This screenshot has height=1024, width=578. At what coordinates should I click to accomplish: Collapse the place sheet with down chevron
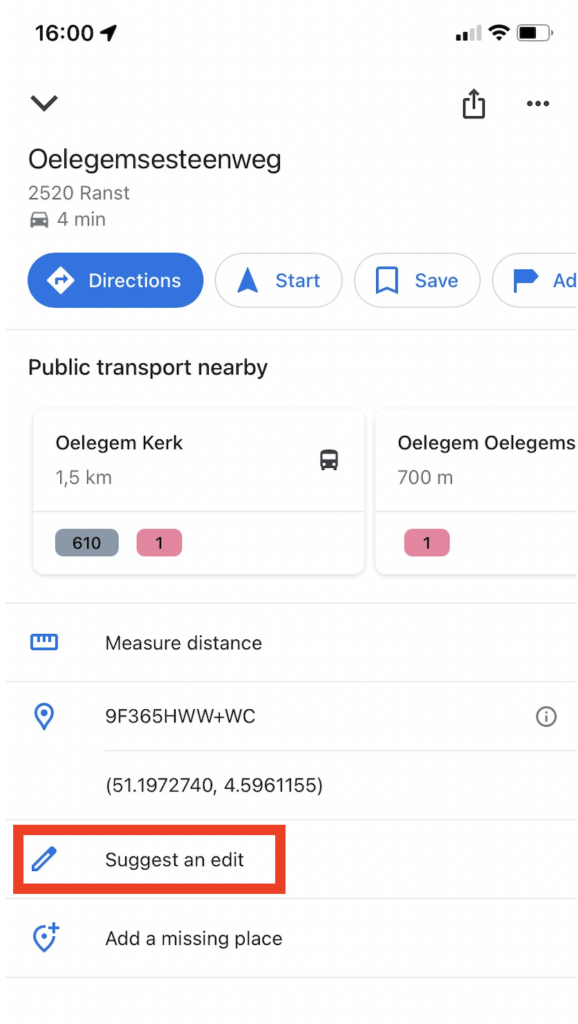(x=44, y=103)
